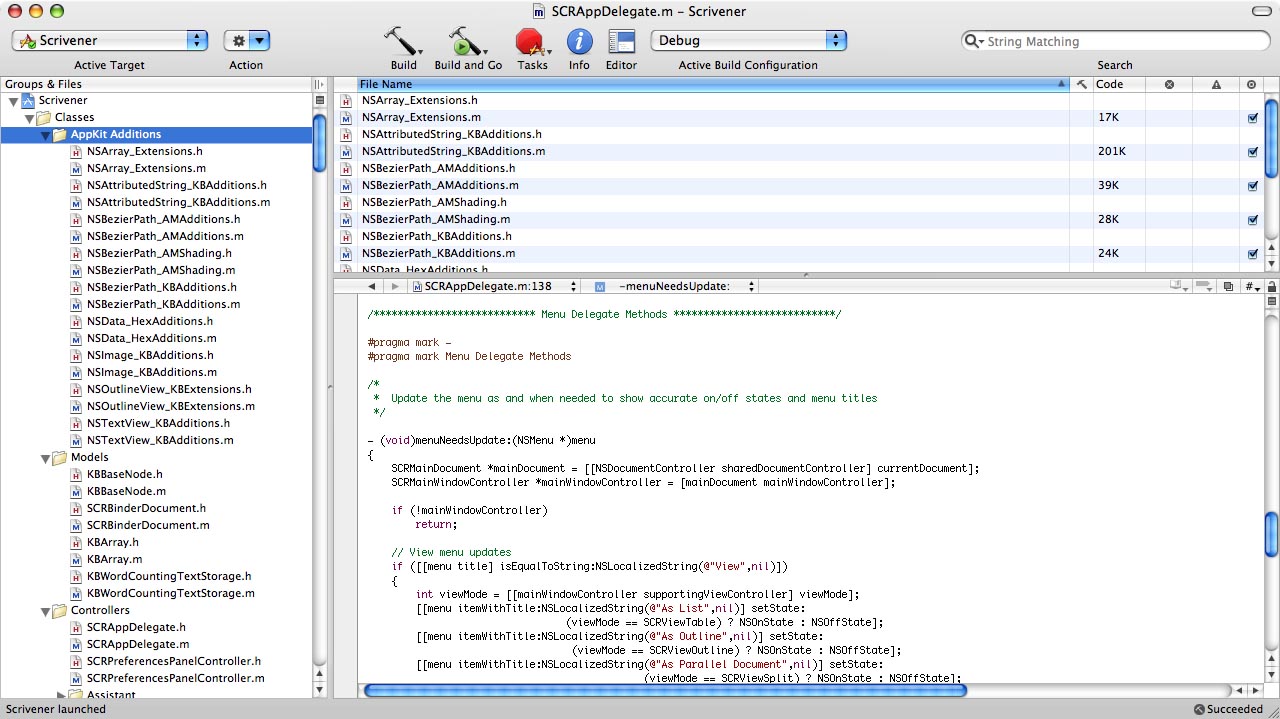Open the included files # popup
Screen dimensions: 1280x719
pyautogui.click(x=1251, y=287)
